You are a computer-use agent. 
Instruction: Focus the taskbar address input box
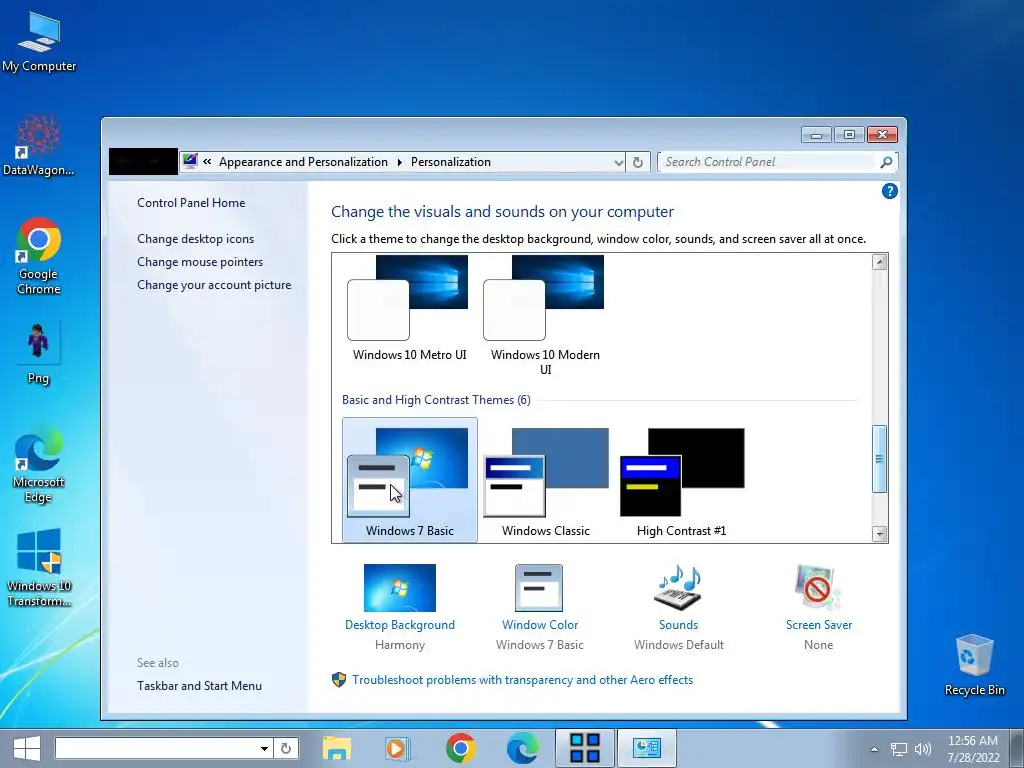coord(156,748)
